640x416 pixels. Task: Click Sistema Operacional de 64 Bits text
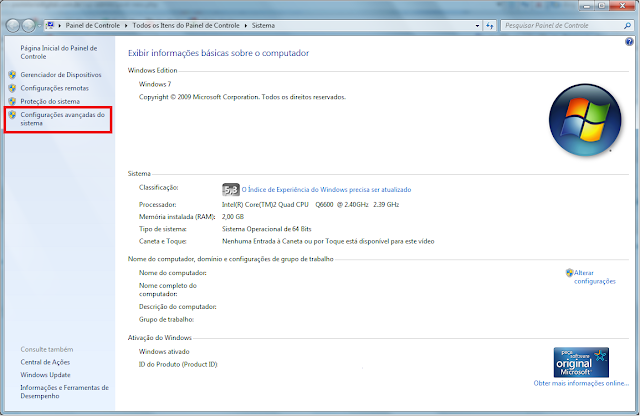[267, 229]
